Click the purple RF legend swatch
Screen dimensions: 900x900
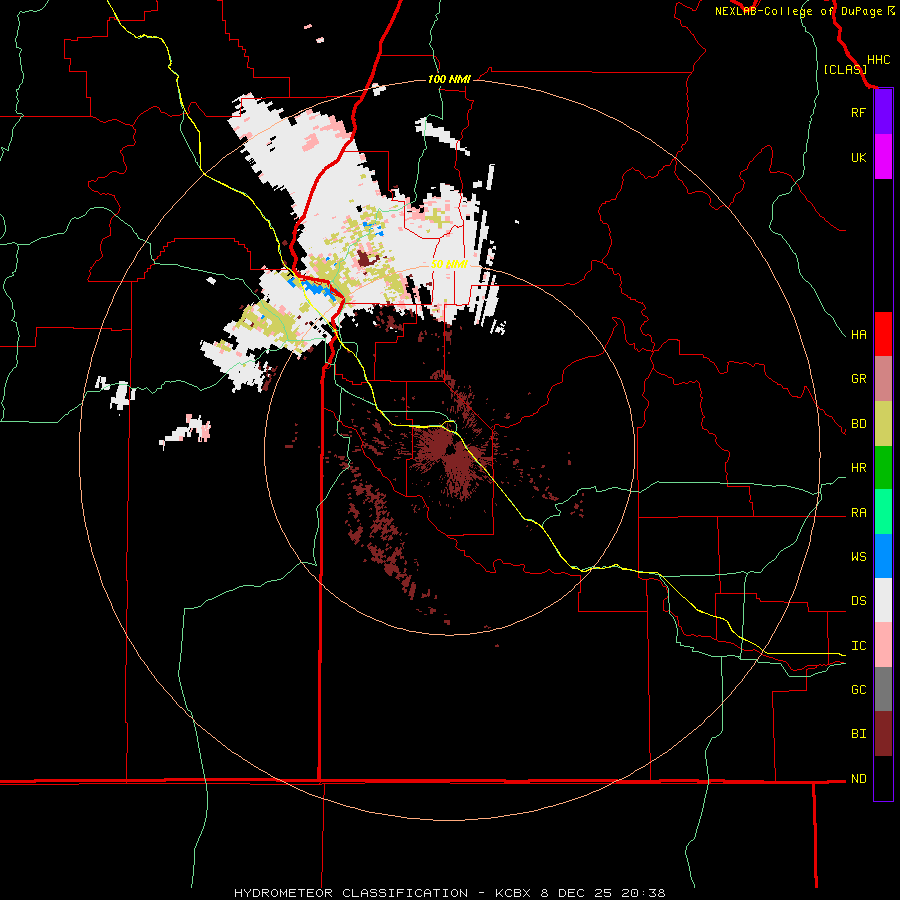tap(883, 112)
